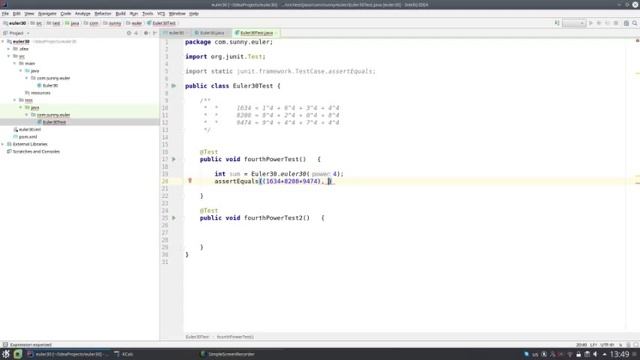This screenshot has height=360, width=640.
Task: Expand the .idea folder node
Action: point(9,49)
